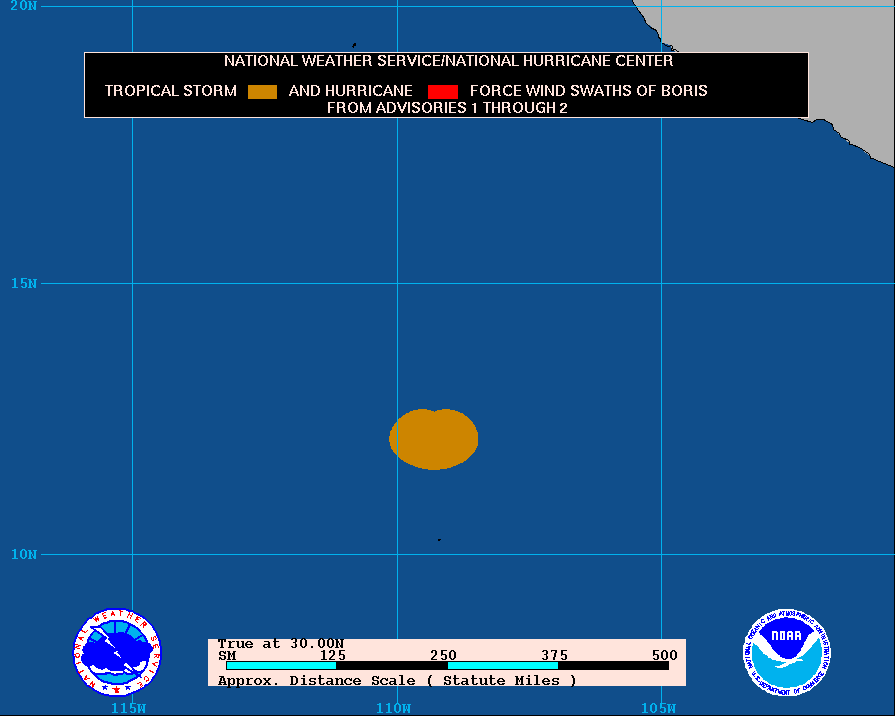Click the 'SM' unit label on scale
895x716 pixels.
227,656
